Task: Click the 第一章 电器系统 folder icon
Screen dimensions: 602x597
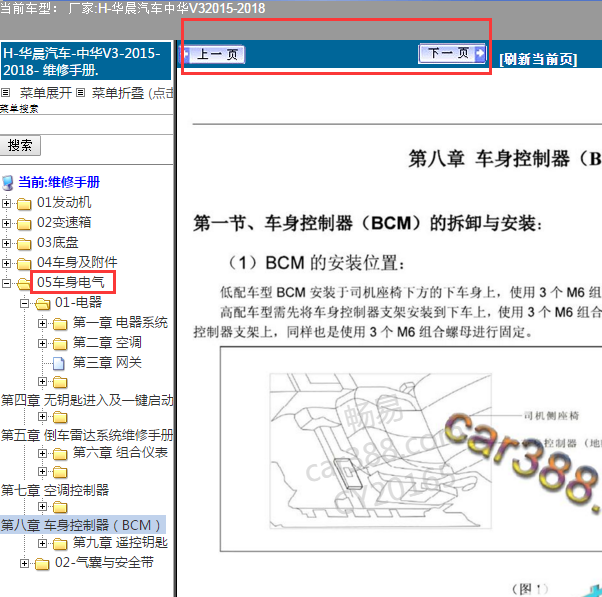Action: coord(60,324)
